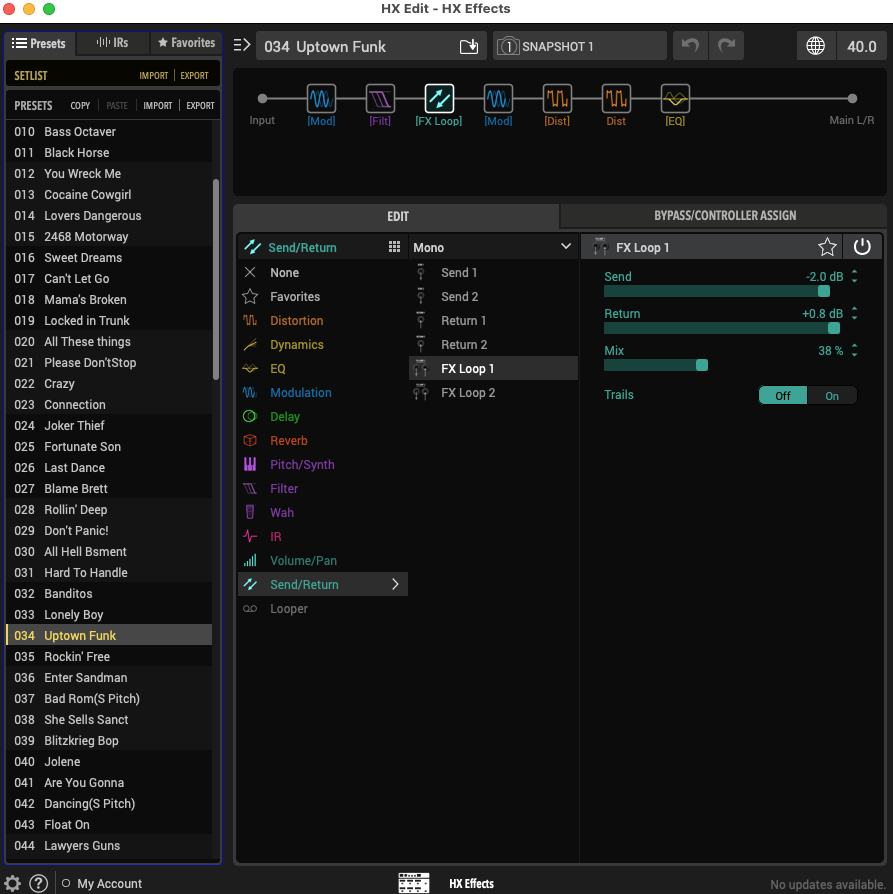The image size is (893, 894).
Task: Click the EQ block in signal path
Action: [675, 98]
